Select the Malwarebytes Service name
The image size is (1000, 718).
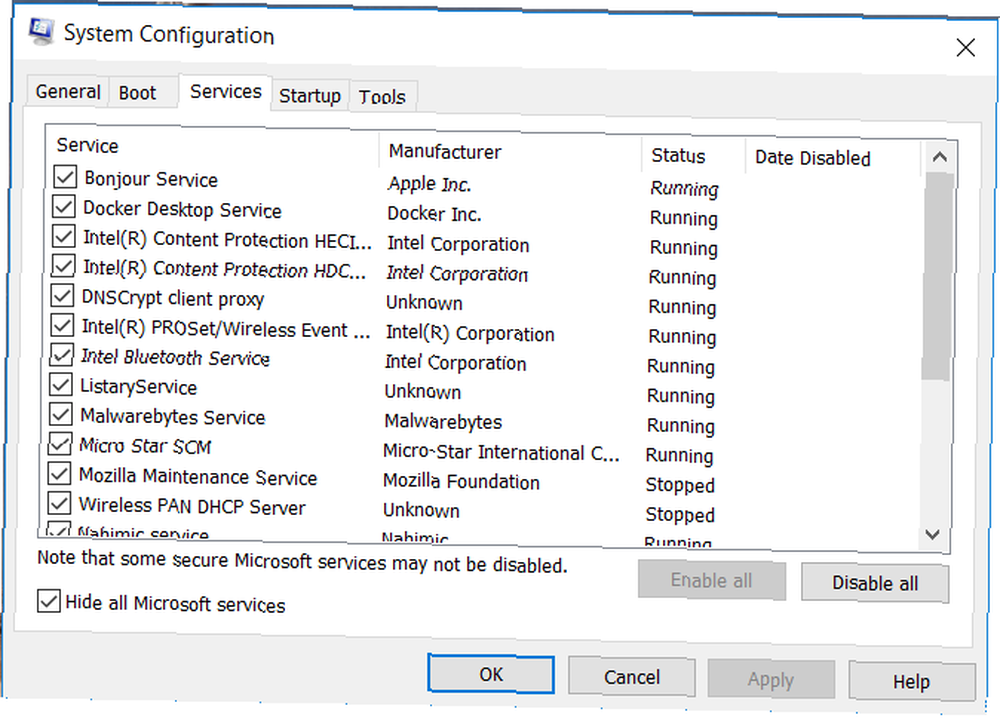173,416
